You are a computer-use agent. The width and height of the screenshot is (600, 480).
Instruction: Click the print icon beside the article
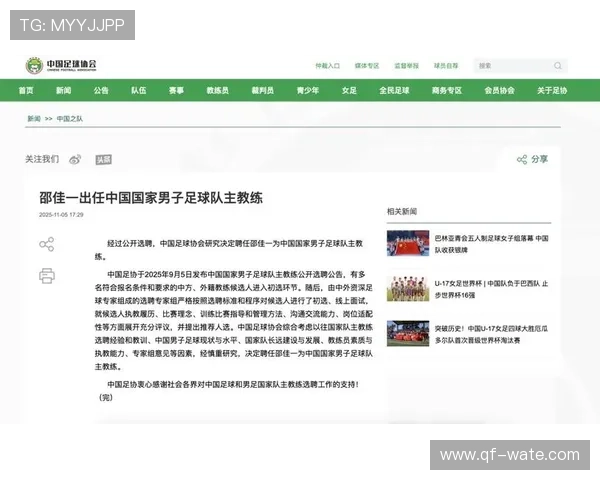pos(47,276)
